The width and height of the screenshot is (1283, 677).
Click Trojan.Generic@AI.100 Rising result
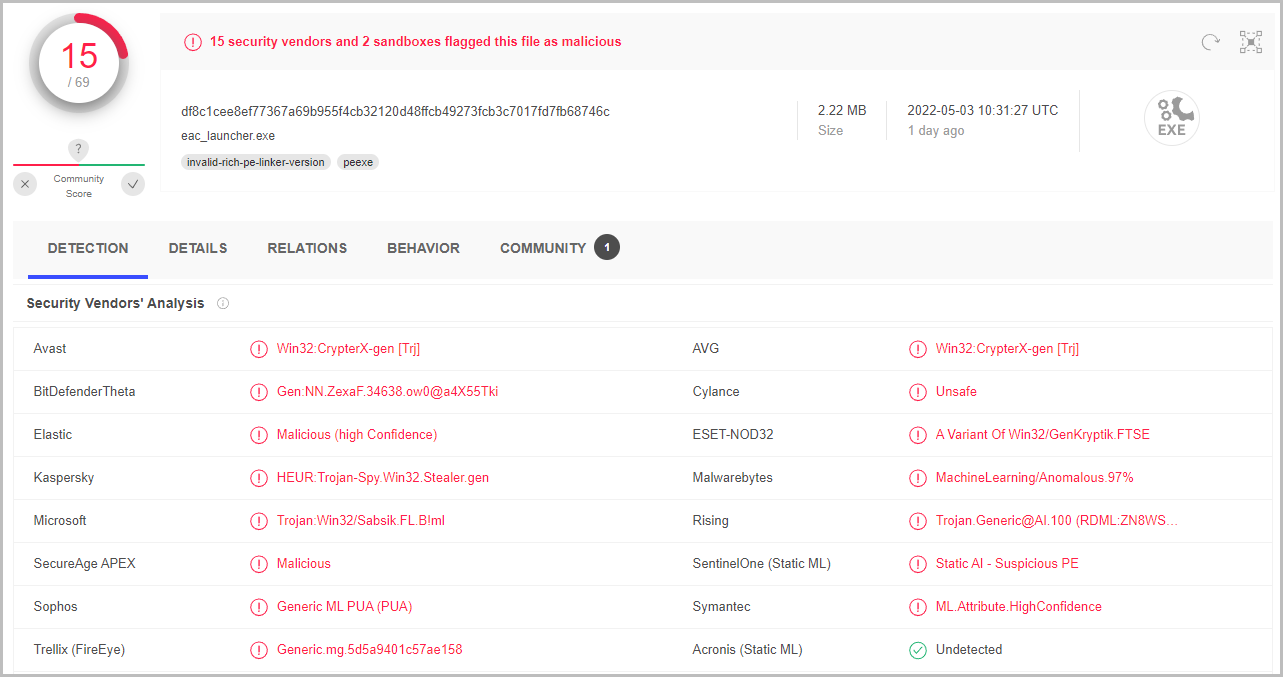pos(1057,521)
